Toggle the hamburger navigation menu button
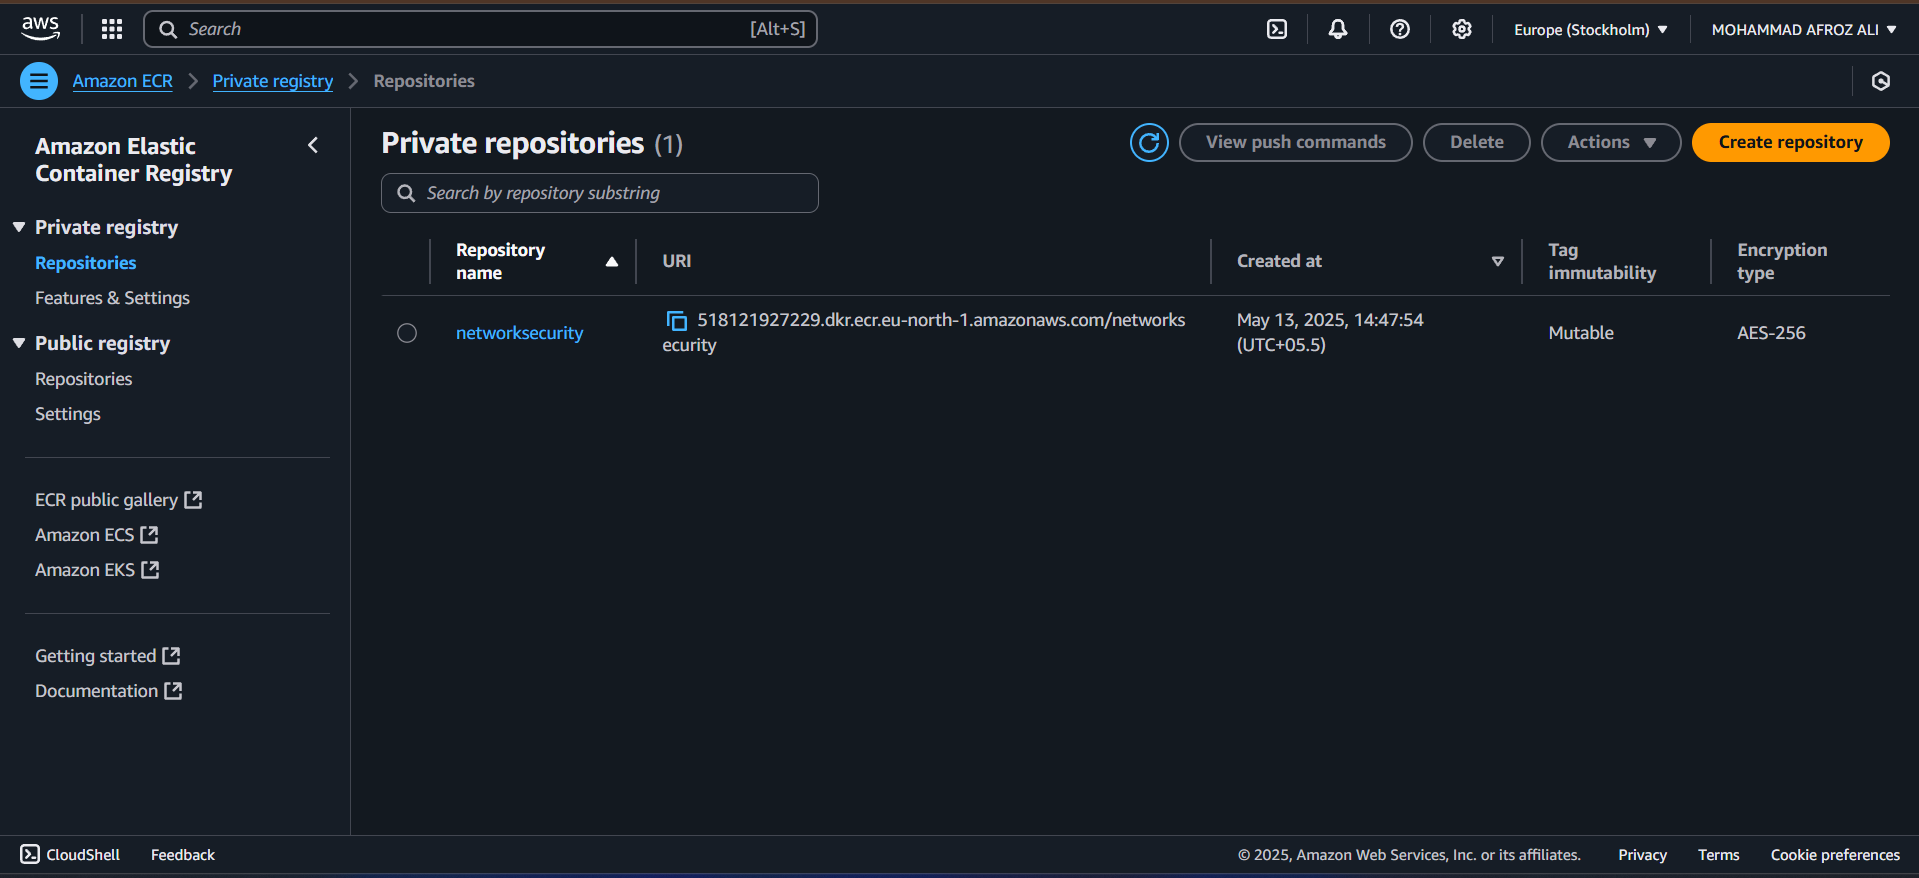The image size is (1919, 878). point(39,81)
